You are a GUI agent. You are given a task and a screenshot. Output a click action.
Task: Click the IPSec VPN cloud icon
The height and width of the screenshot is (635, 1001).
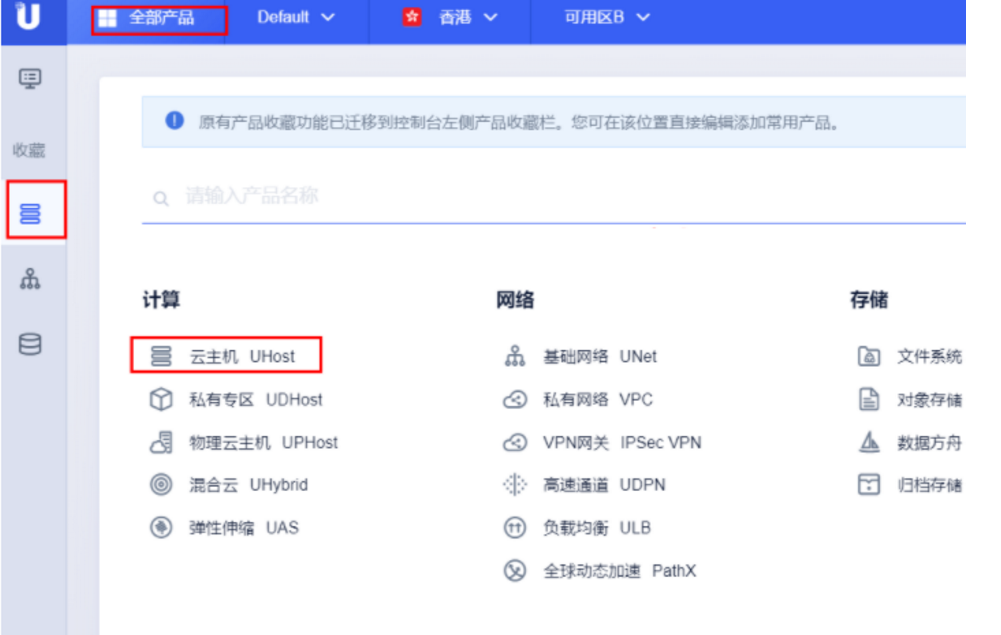pos(515,442)
